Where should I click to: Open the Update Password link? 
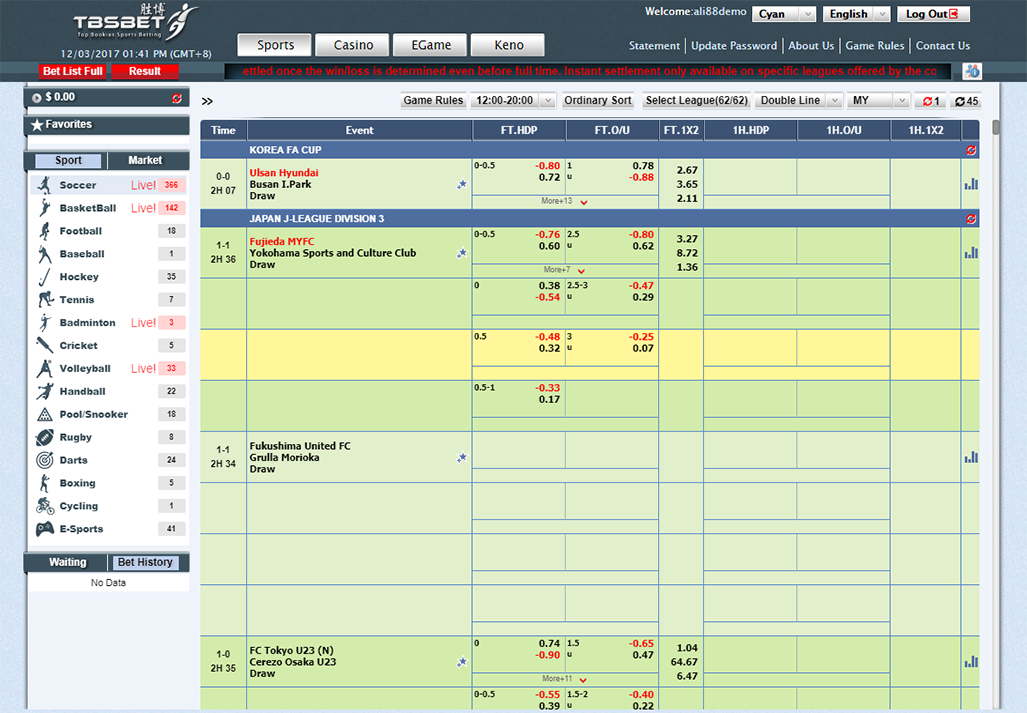tap(733, 46)
